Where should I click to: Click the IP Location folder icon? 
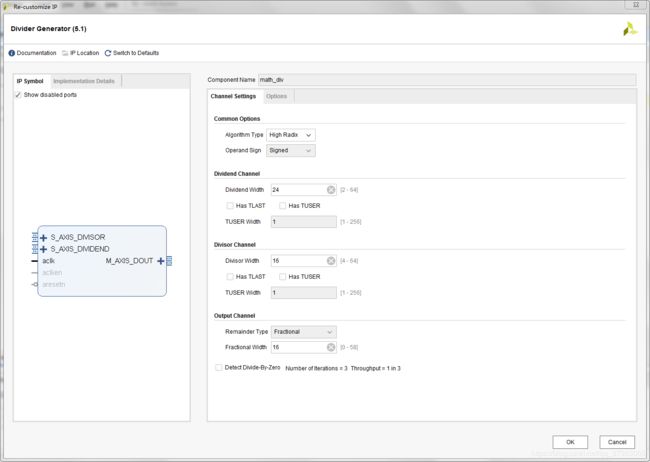point(65,53)
